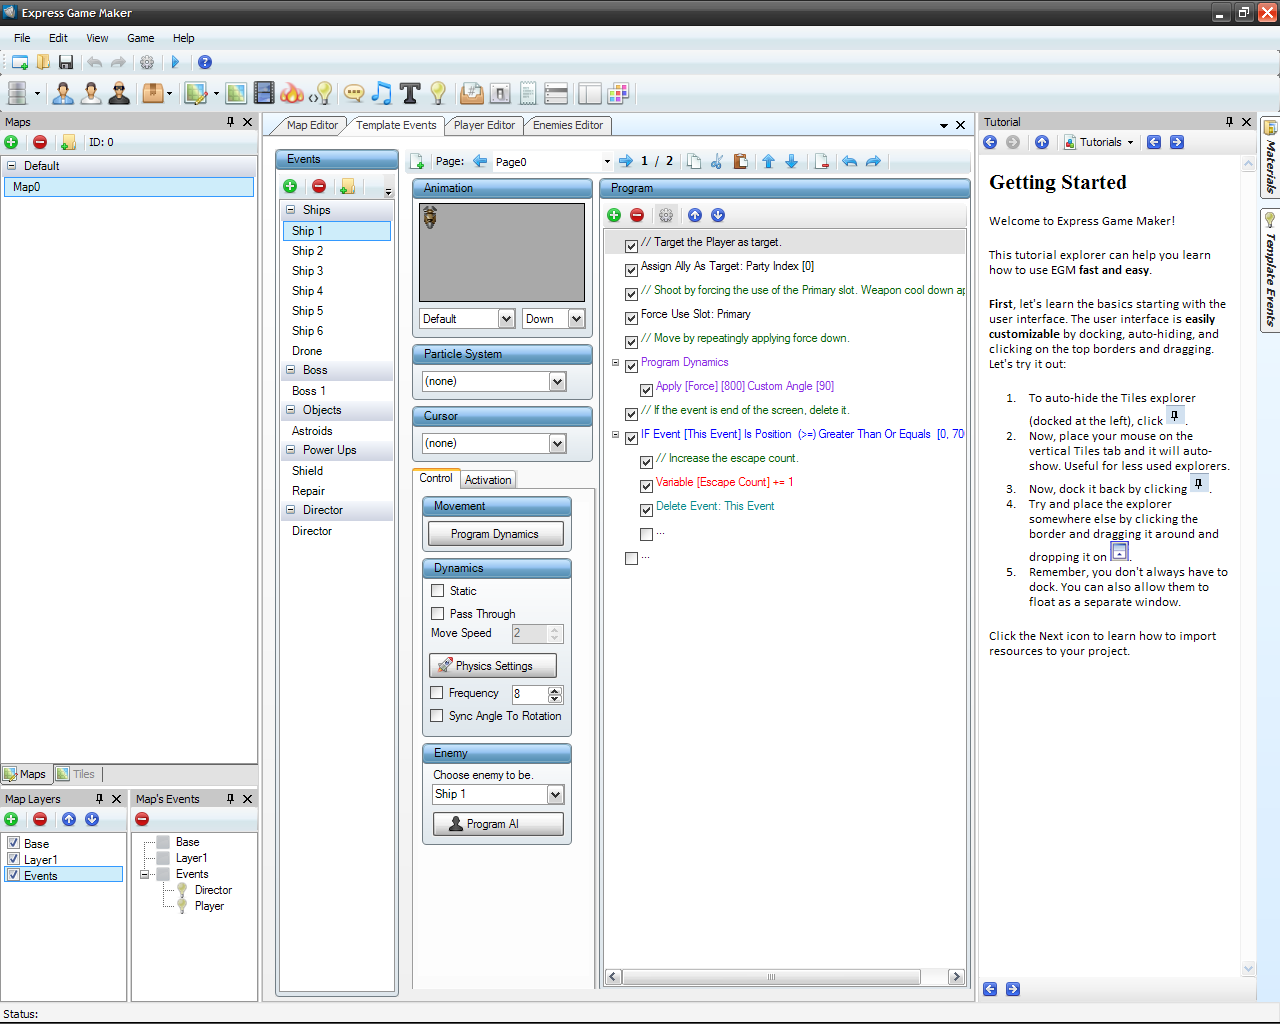Switch to Enemies Editor tab
Viewport: 1280px width, 1024px height.
pos(568,125)
